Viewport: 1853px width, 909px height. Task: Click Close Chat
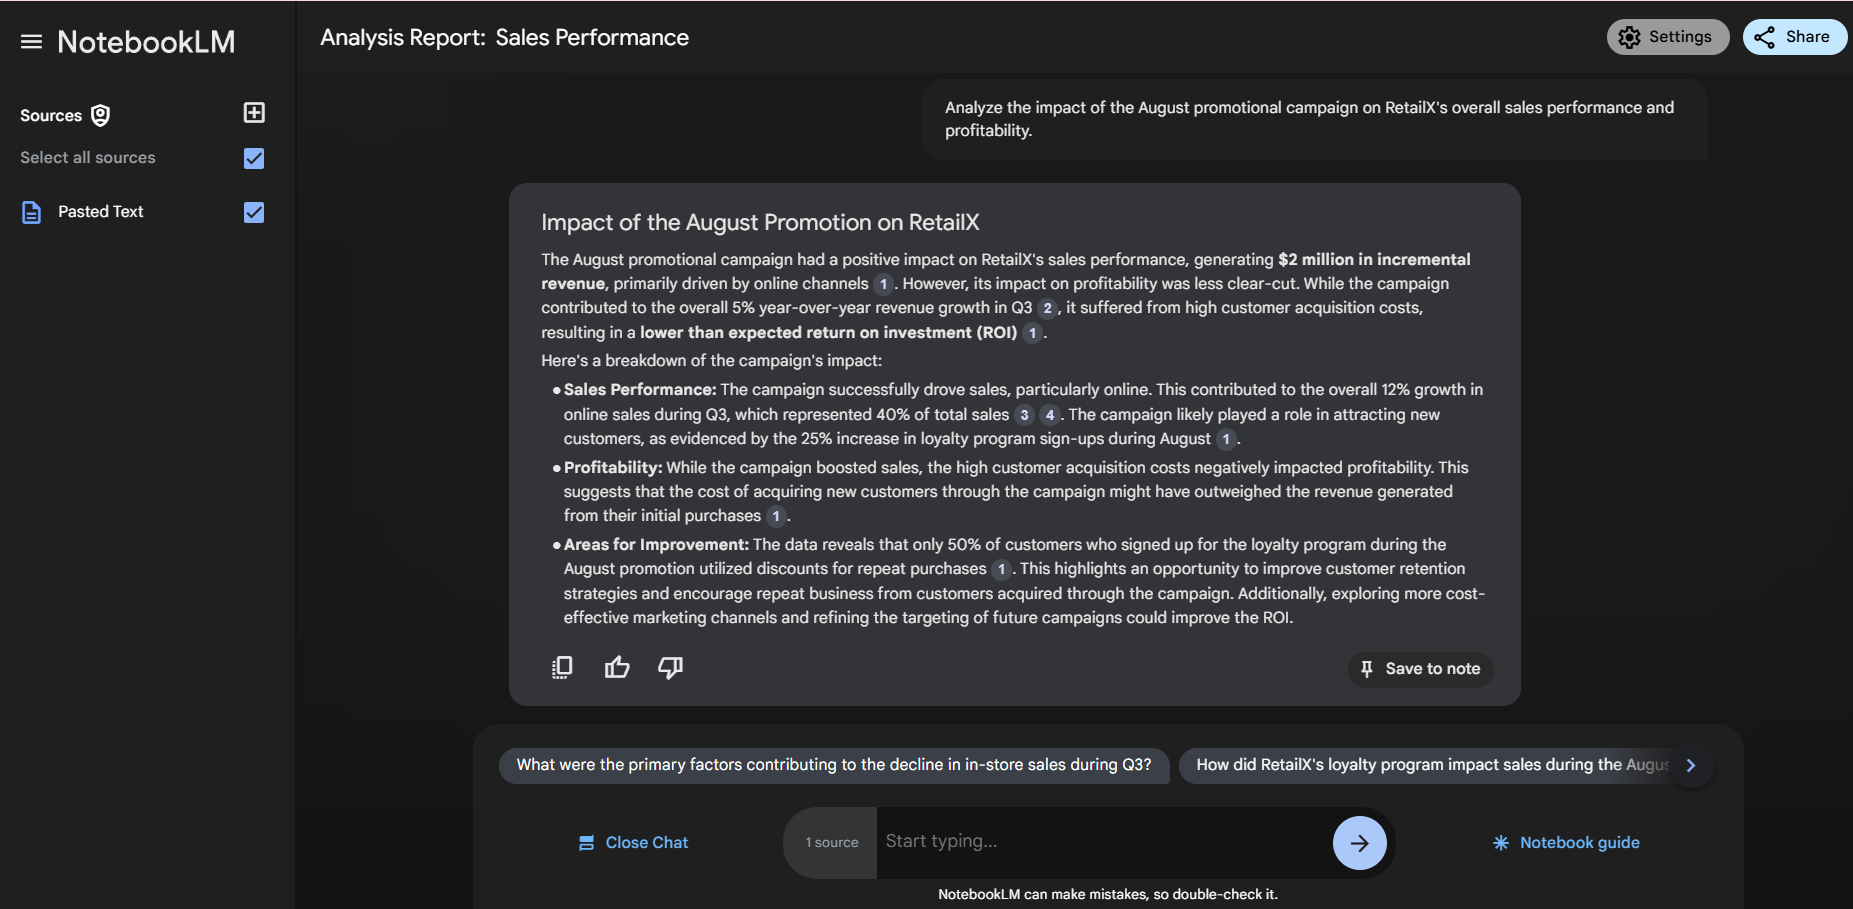click(x=634, y=843)
